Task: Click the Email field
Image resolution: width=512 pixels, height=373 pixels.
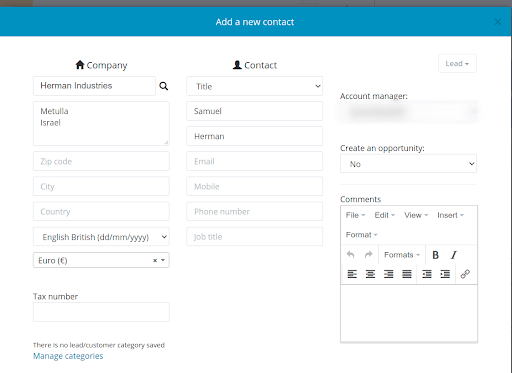Action: click(255, 161)
